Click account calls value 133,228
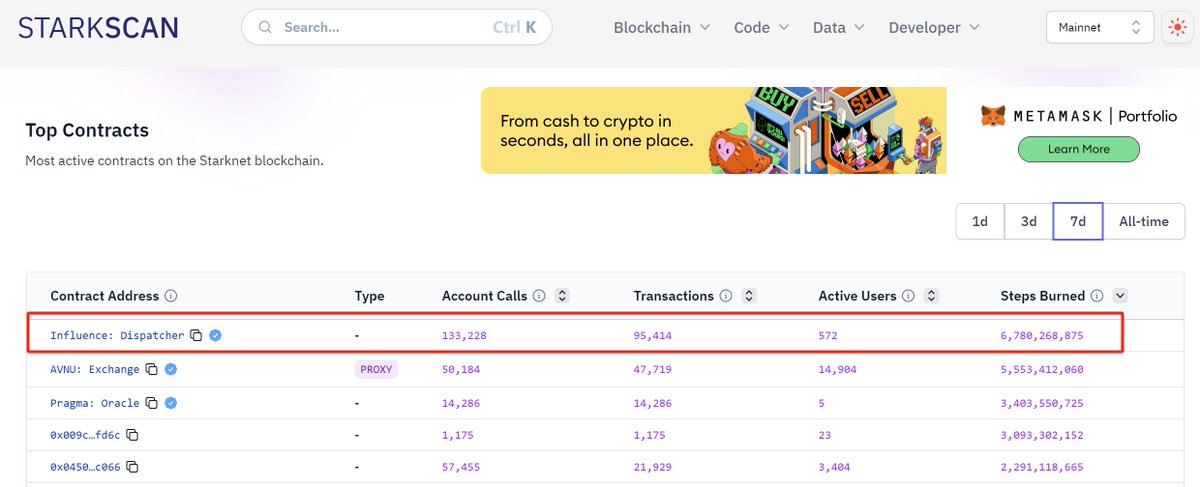The width and height of the screenshot is (1200, 487). pos(464,335)
